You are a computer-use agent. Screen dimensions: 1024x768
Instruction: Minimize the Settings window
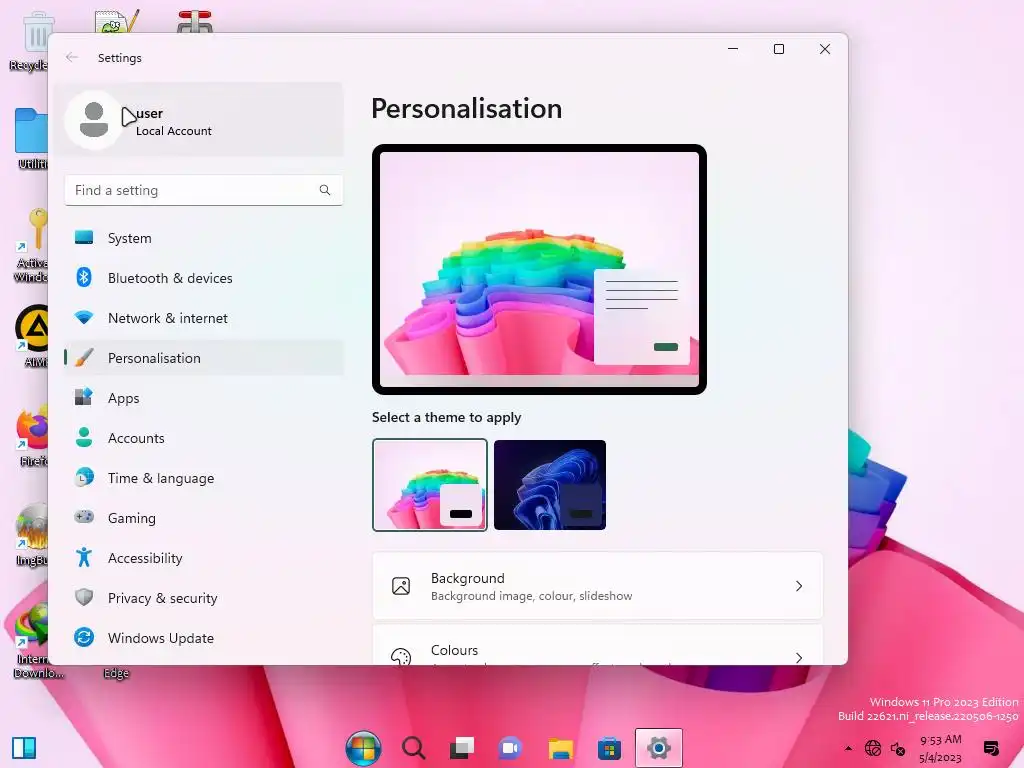click(733, 49)
